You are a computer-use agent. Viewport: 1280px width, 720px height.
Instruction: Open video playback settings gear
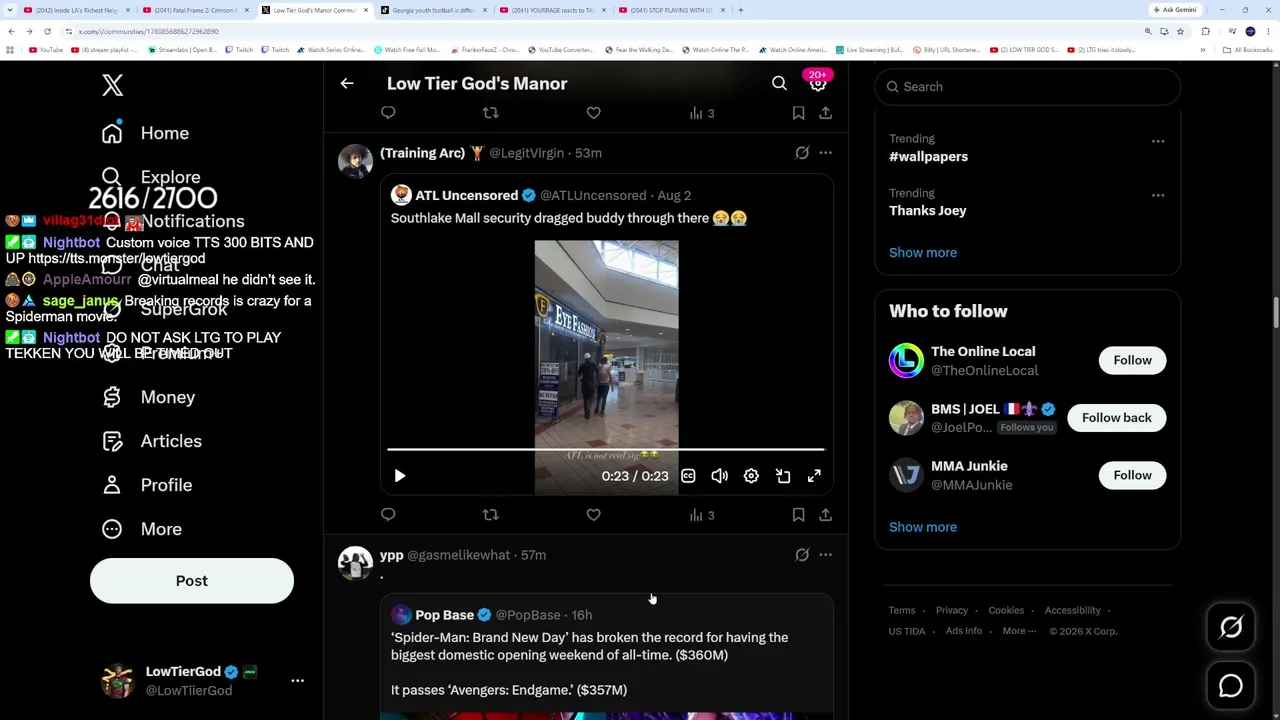pyautogui.click(x=751, y=476)
